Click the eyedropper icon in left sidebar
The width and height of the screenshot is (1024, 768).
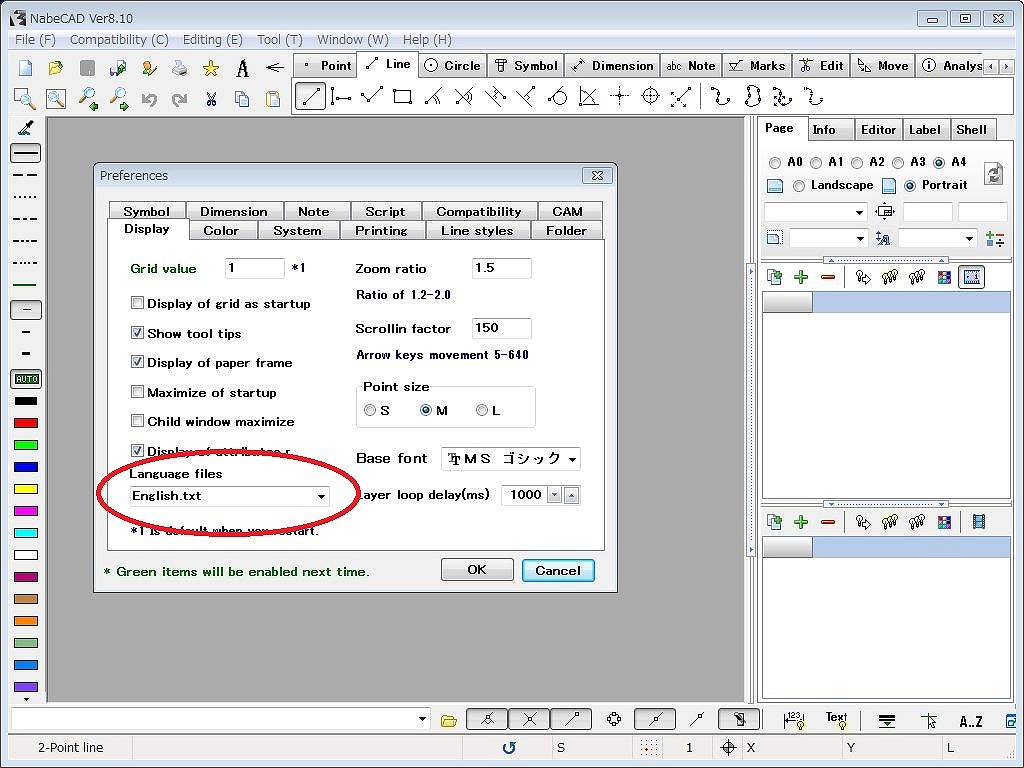pos(26,128)
